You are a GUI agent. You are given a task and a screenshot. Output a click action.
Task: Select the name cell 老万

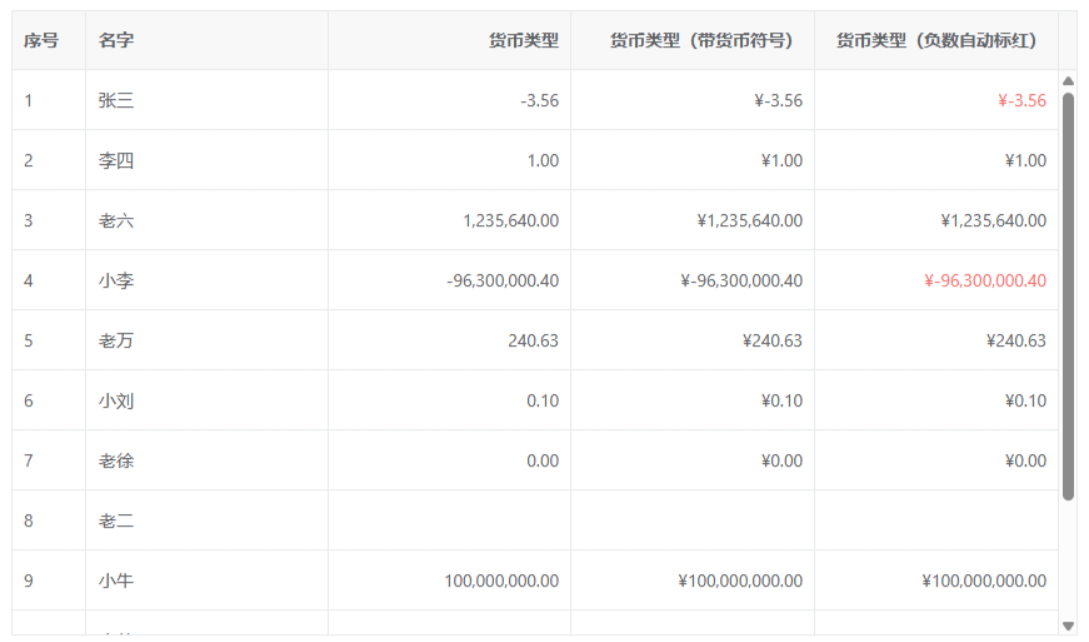tap(207, 340)
